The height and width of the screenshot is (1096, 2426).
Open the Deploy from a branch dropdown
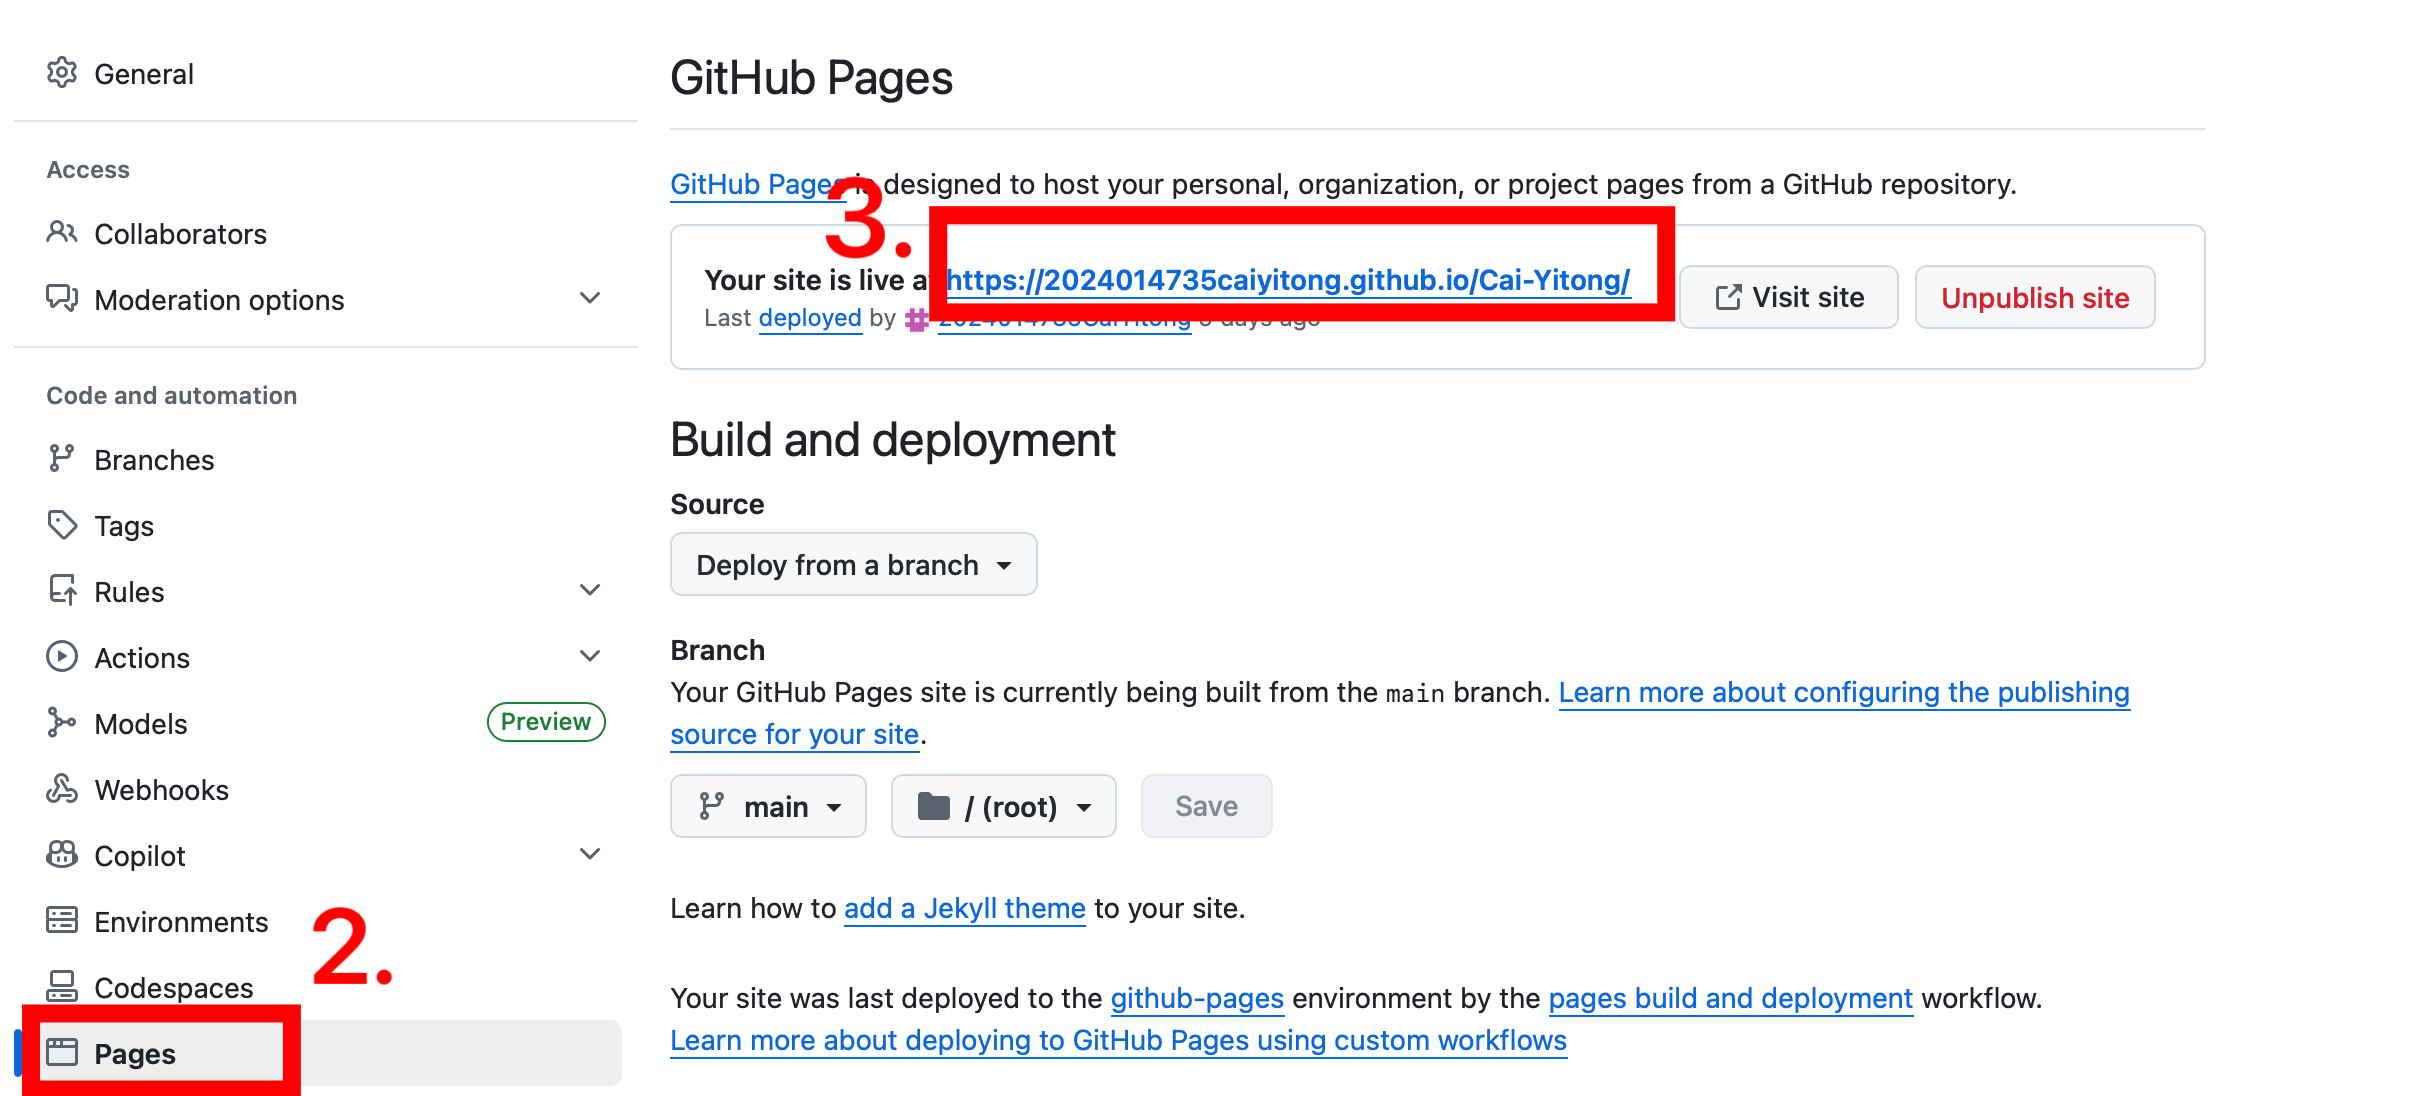pos(854,565)
